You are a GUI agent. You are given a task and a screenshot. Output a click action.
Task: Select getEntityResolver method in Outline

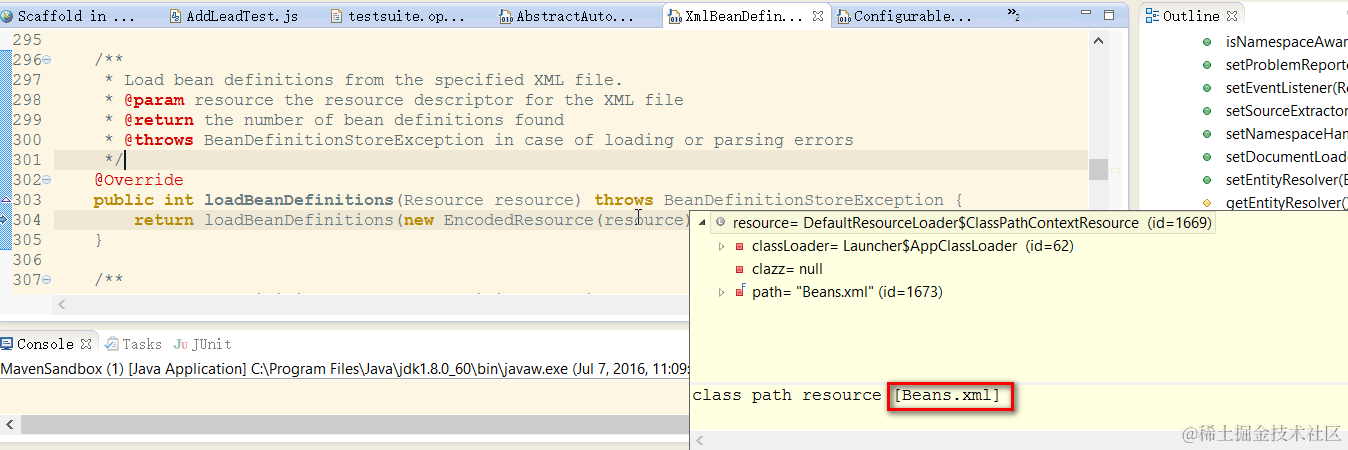1286,203
